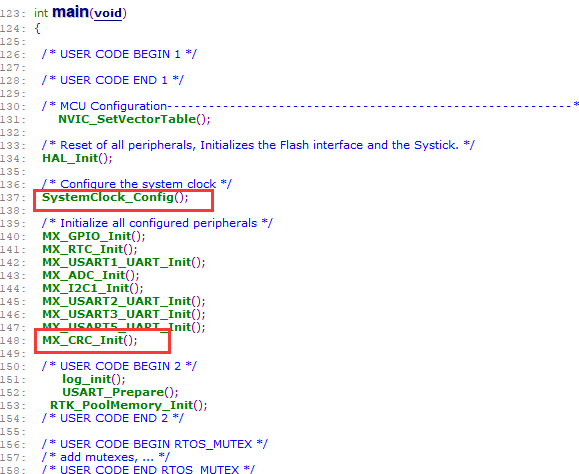
Task: Select the NVIC_SetVectorTable() call
Action: (x=134, y=119)
